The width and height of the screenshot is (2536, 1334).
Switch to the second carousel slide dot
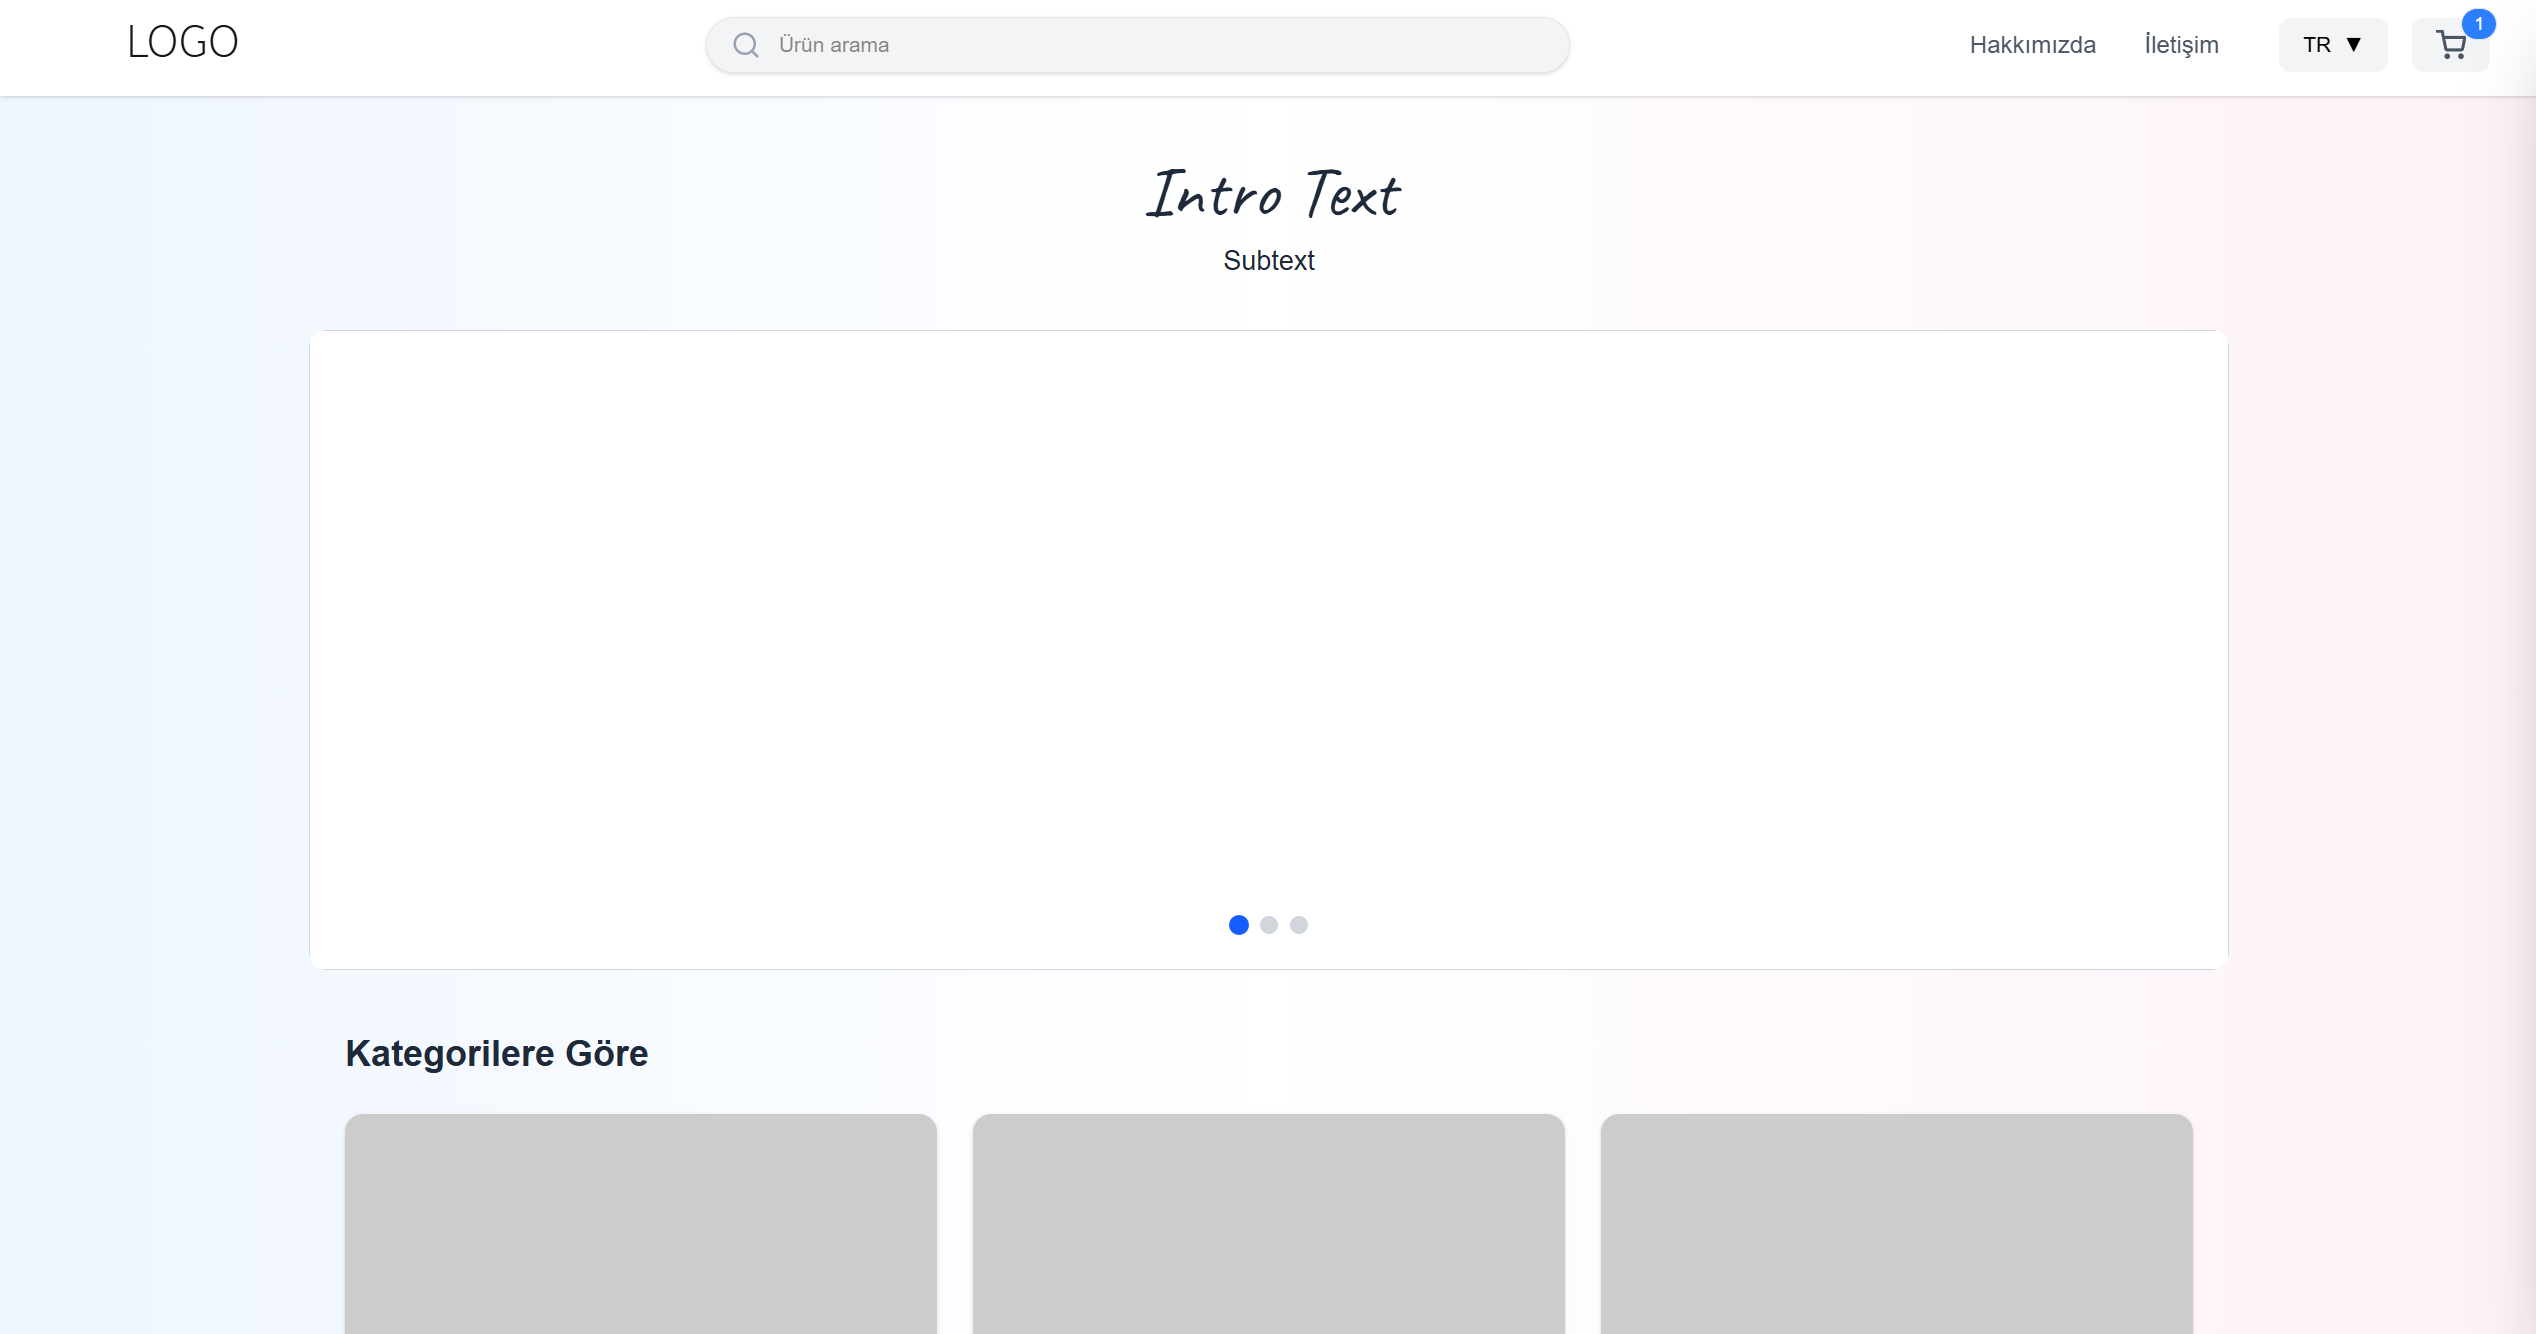tap(1269, 925)
